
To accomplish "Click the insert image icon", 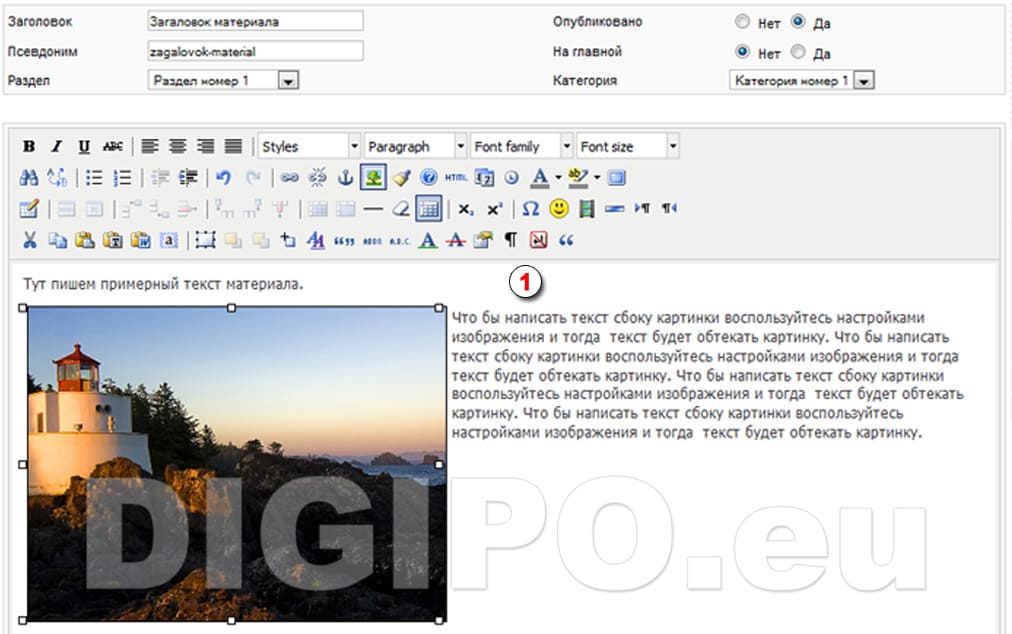I will tap(373, 178).
